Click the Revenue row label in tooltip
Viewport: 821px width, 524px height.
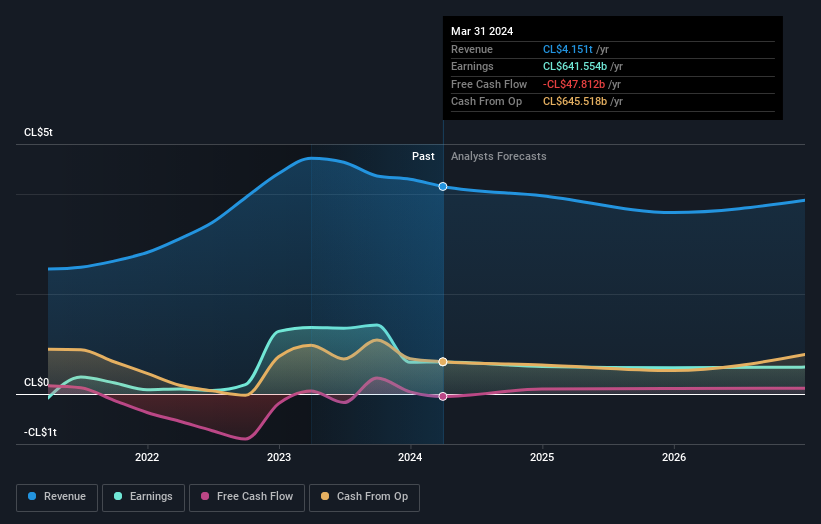[472, 49]
